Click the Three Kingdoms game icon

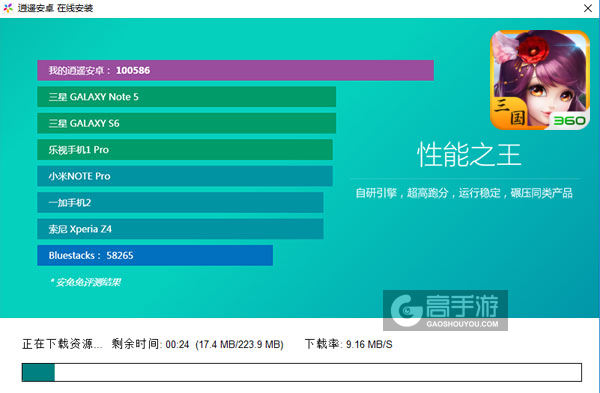coord(540,80)
